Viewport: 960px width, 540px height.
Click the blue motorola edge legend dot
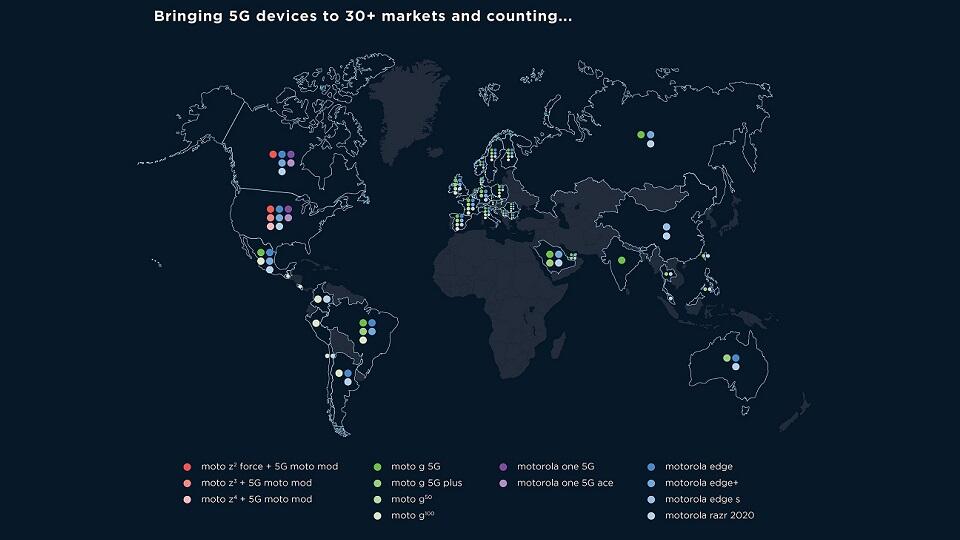(651, 466)
